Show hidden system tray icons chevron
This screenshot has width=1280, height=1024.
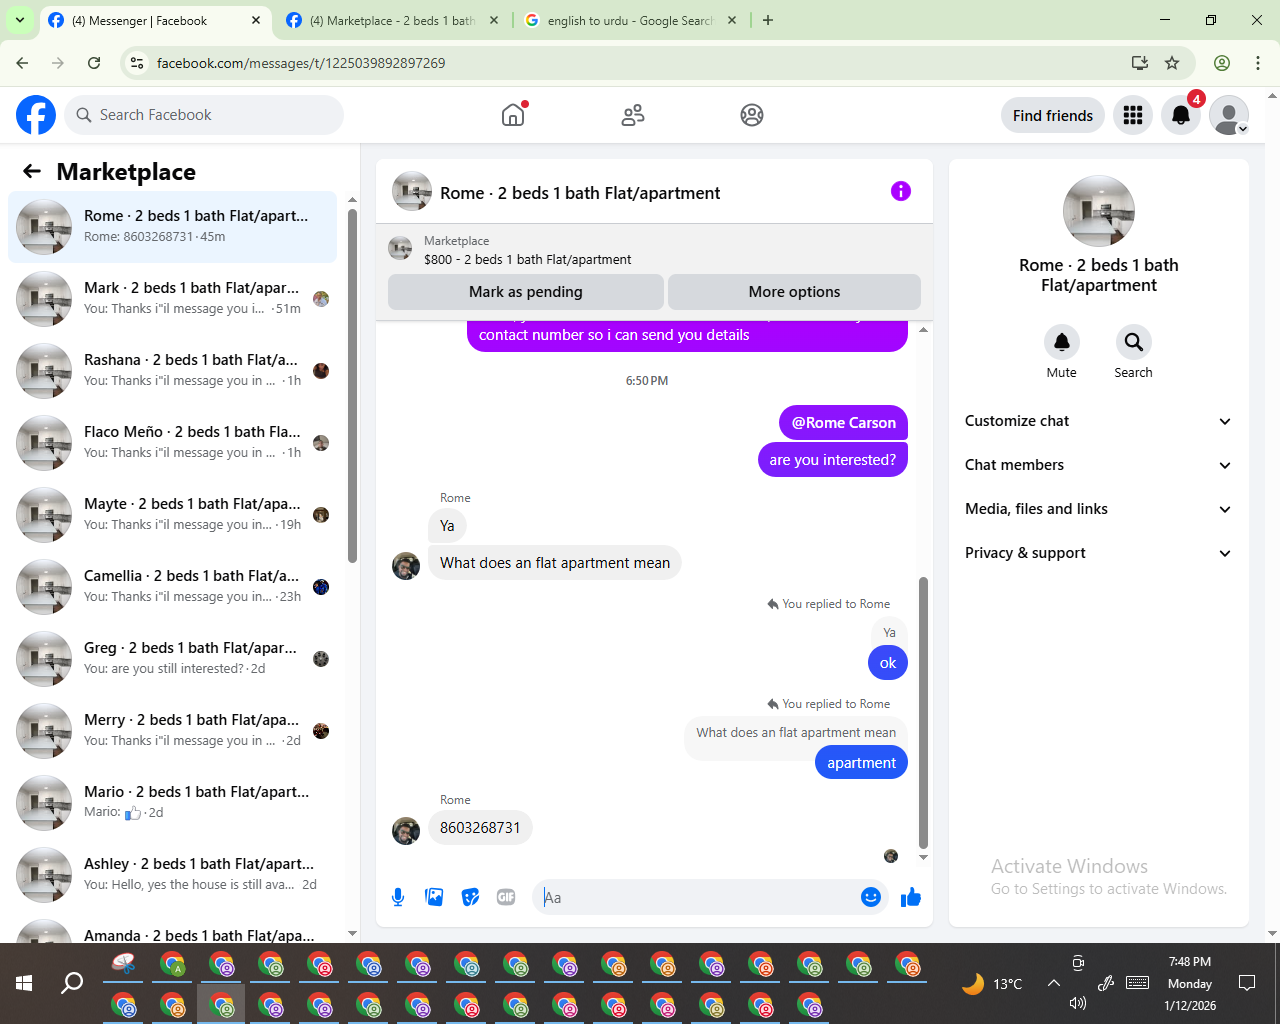pos(1054,983)
